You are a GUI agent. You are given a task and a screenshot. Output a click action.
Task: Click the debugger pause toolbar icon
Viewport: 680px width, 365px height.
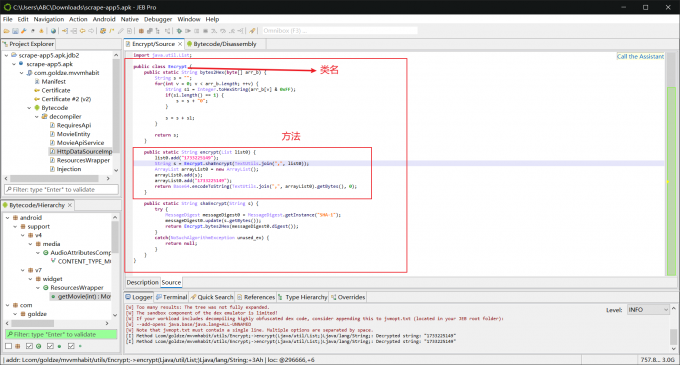click(196, 31)
